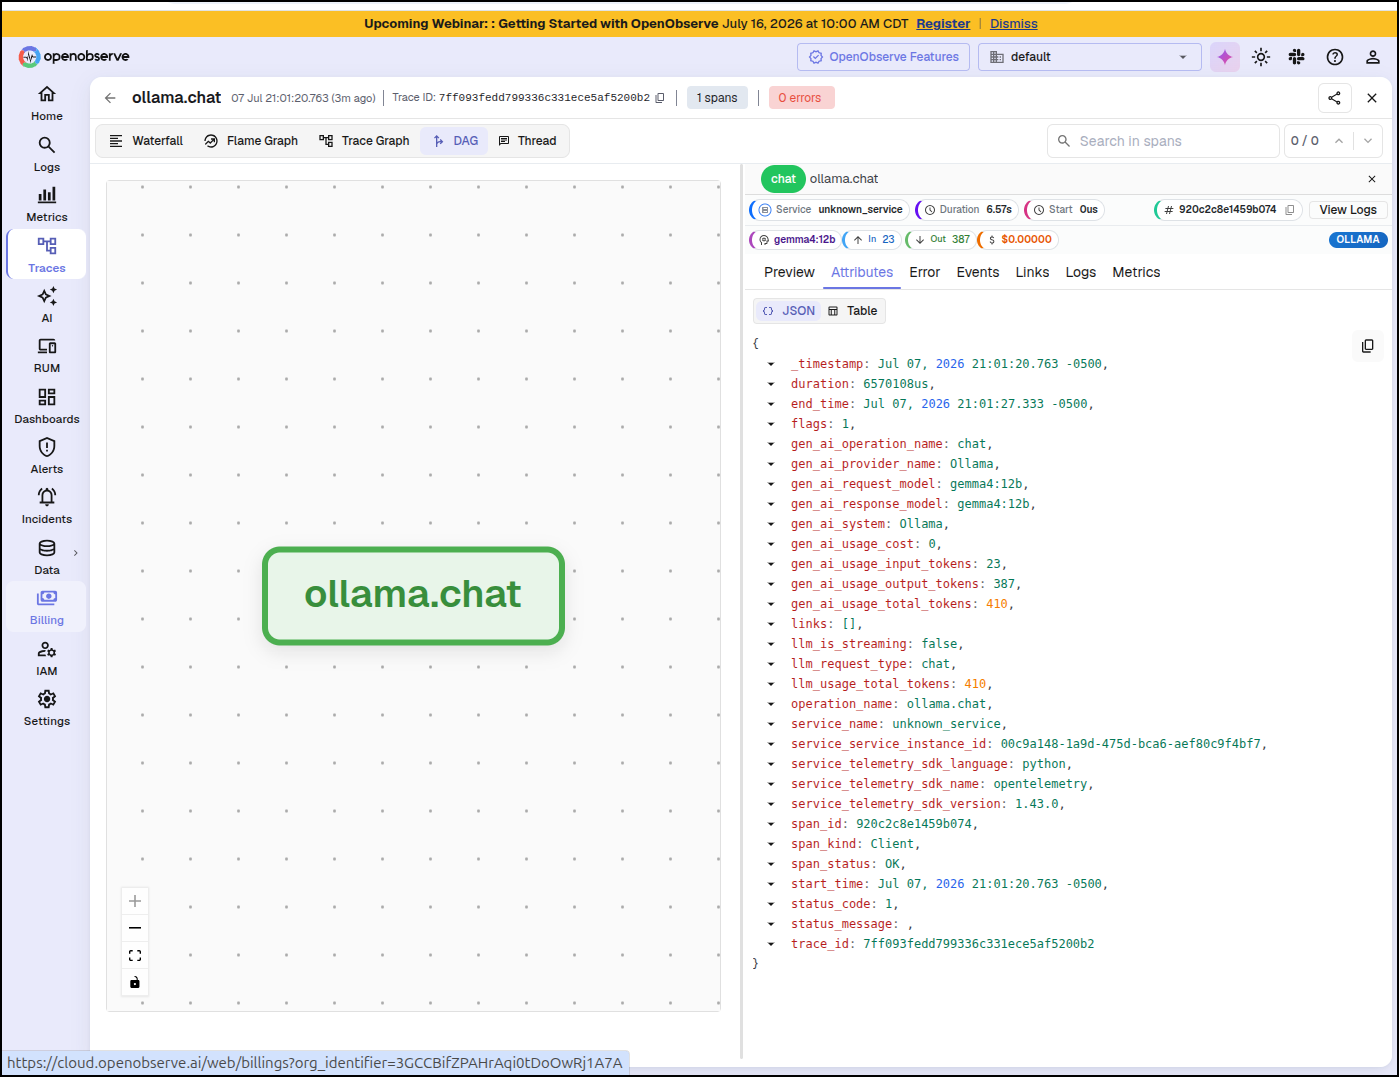This screenshot has width=1399, height=1077.
Task: Close the span details panel
Action: pyautogui.click(x=1372, y=179)
